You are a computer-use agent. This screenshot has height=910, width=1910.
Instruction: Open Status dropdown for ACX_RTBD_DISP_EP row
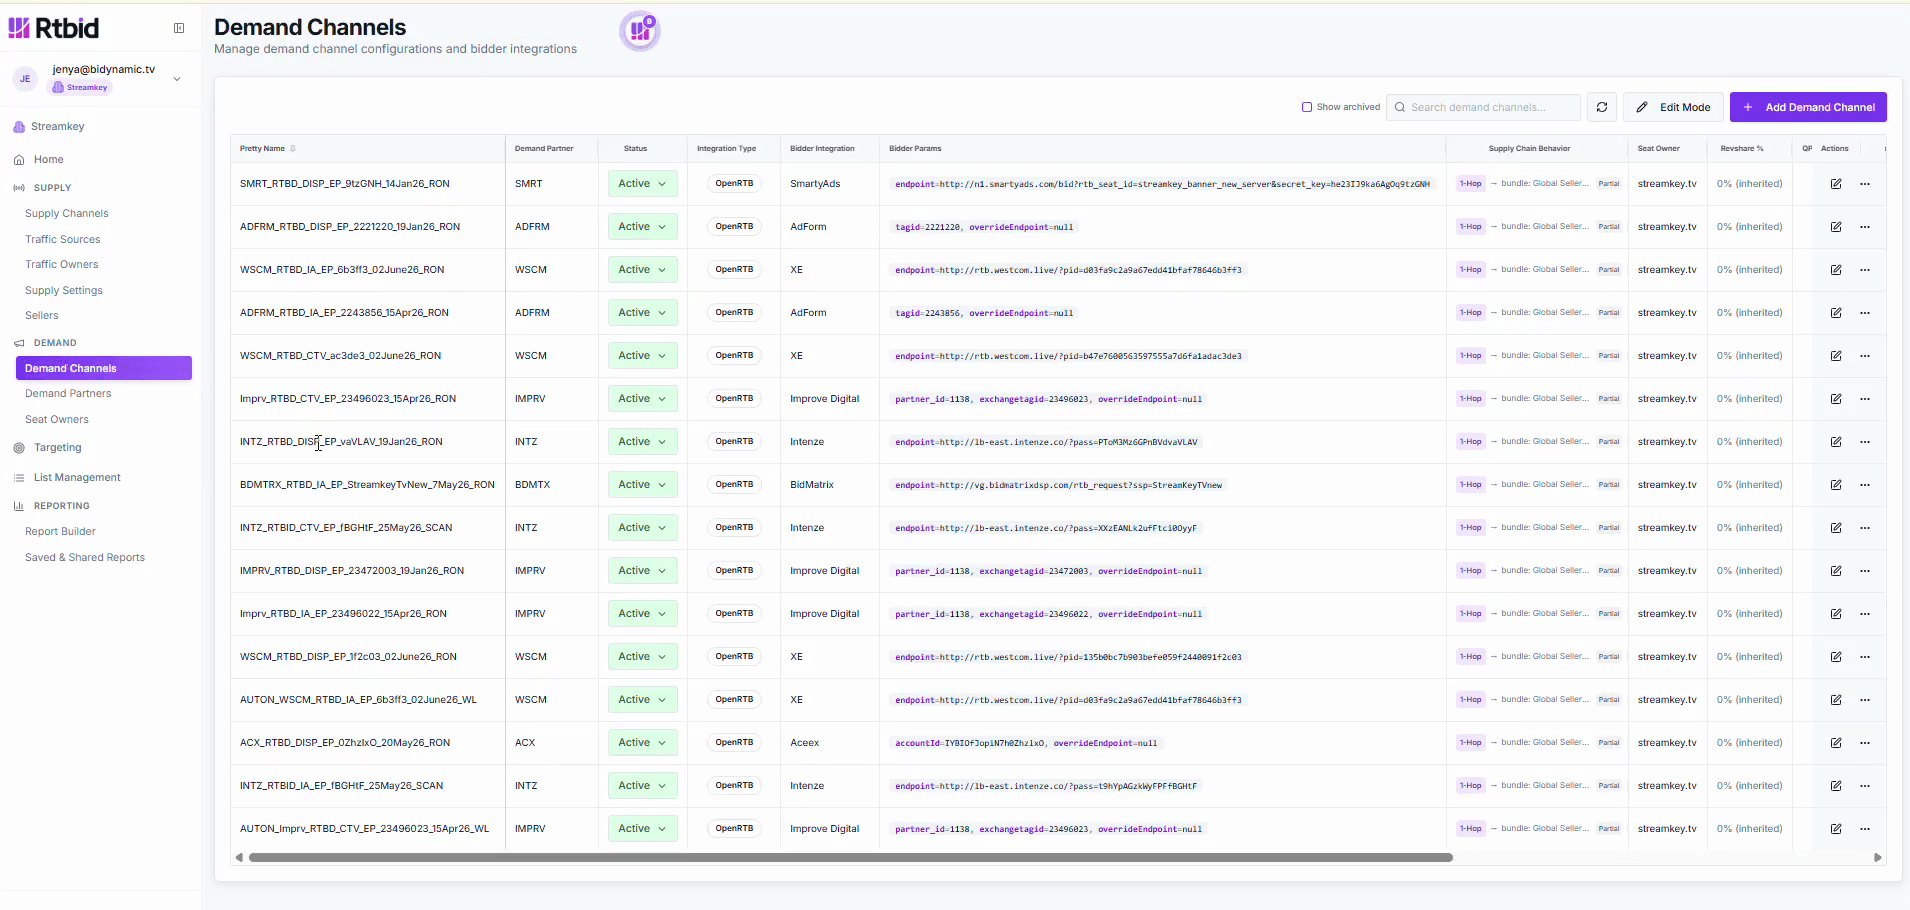tap(642, 743)
